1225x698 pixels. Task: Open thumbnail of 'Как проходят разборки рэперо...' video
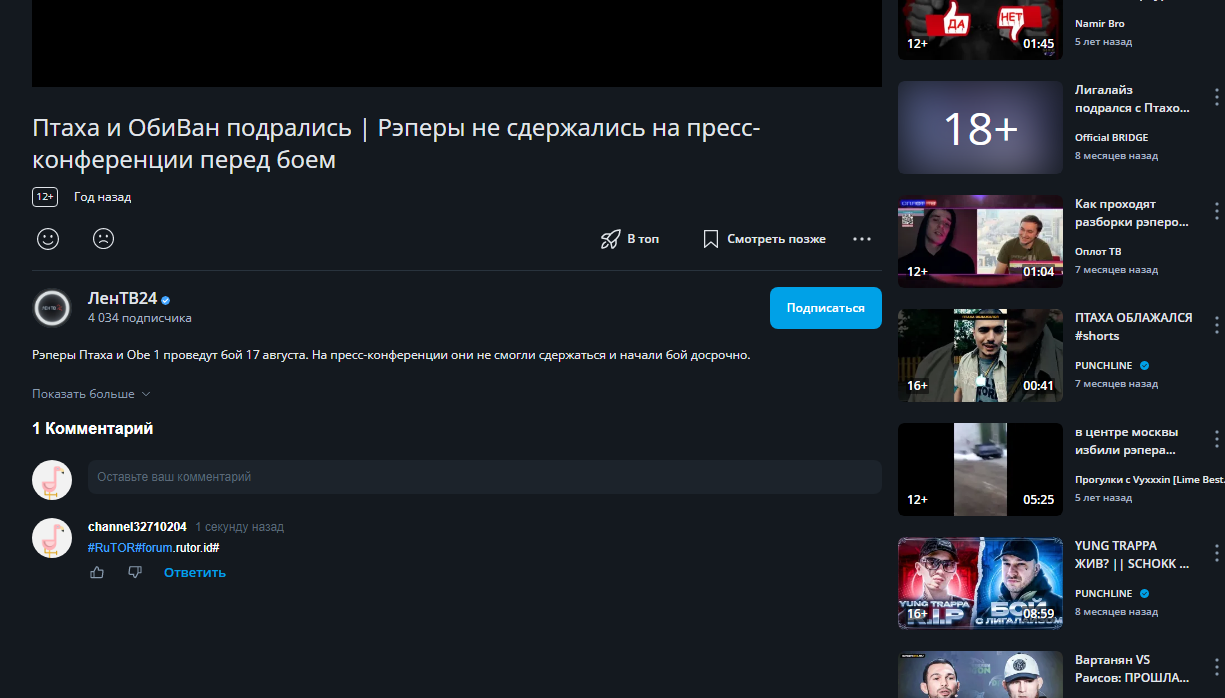click(980, 242)
